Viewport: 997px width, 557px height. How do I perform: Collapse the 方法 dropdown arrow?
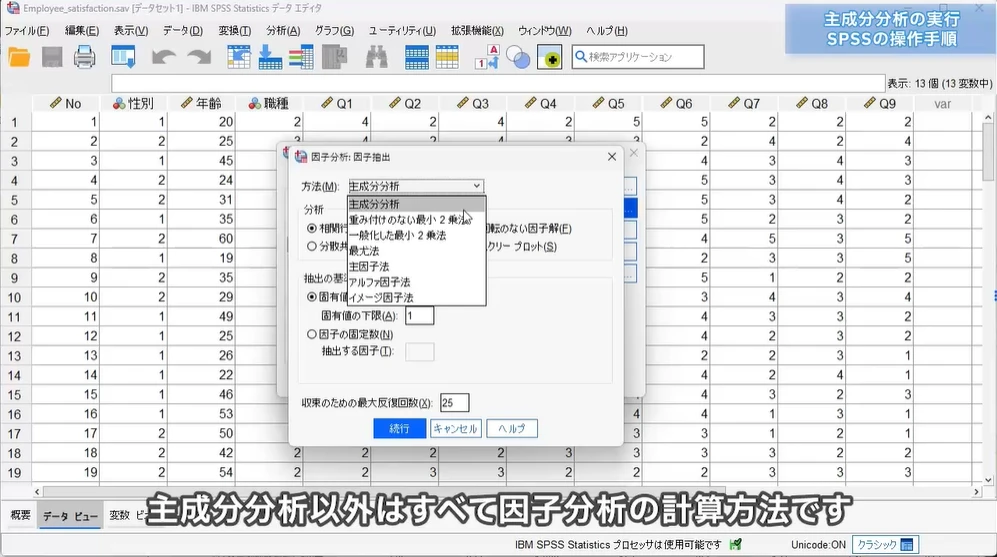pos(477,186)
